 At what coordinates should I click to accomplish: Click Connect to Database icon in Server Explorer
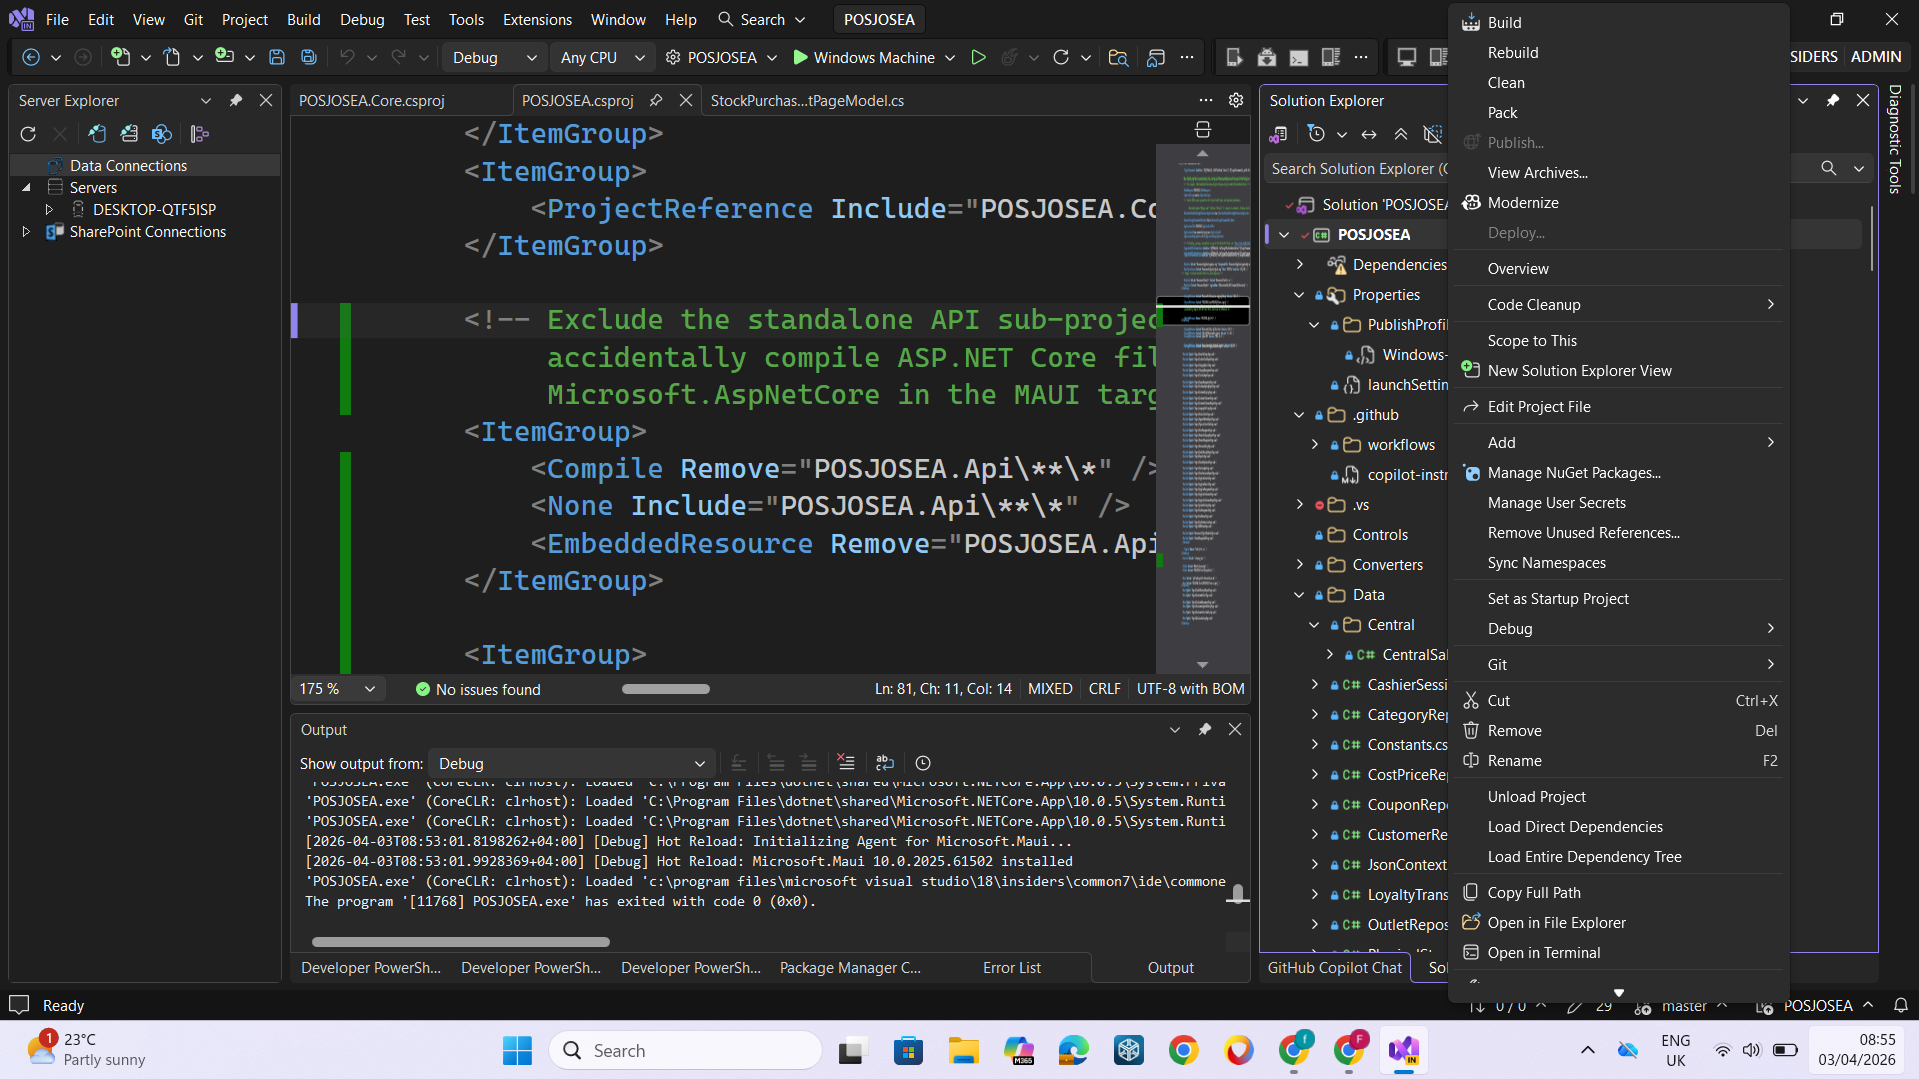point(97,134)
